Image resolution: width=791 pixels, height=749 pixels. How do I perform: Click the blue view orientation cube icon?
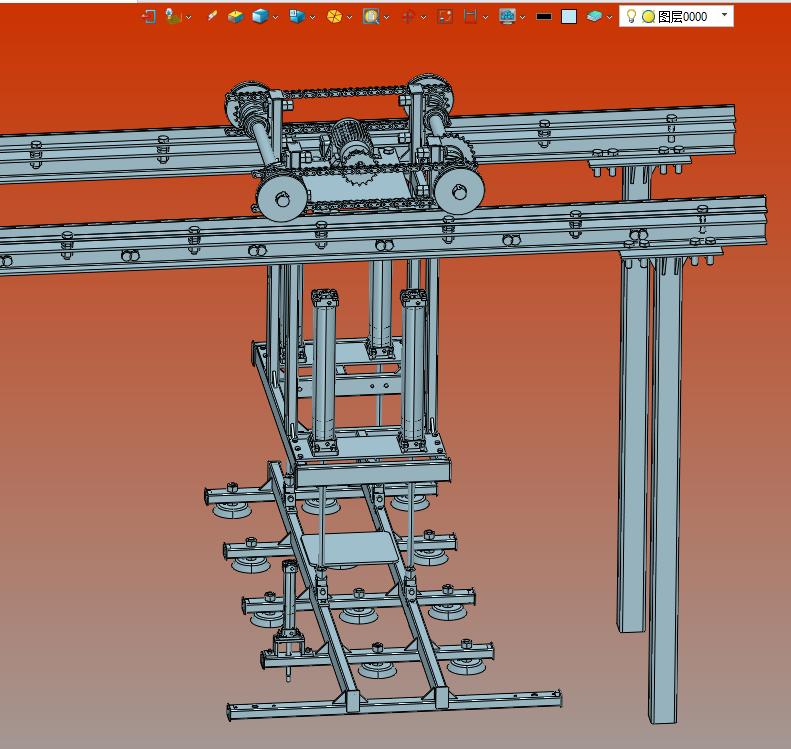pyautogui.click(x=297, y=17)
